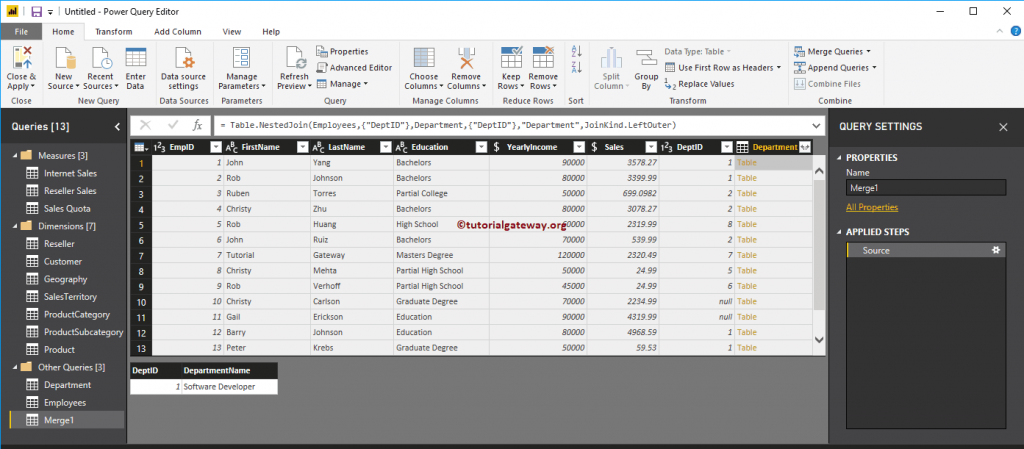Open Education column filter dropdown
Image resolution: width=1024 pixels, height=449 pixels.
[x=481, y=147]
